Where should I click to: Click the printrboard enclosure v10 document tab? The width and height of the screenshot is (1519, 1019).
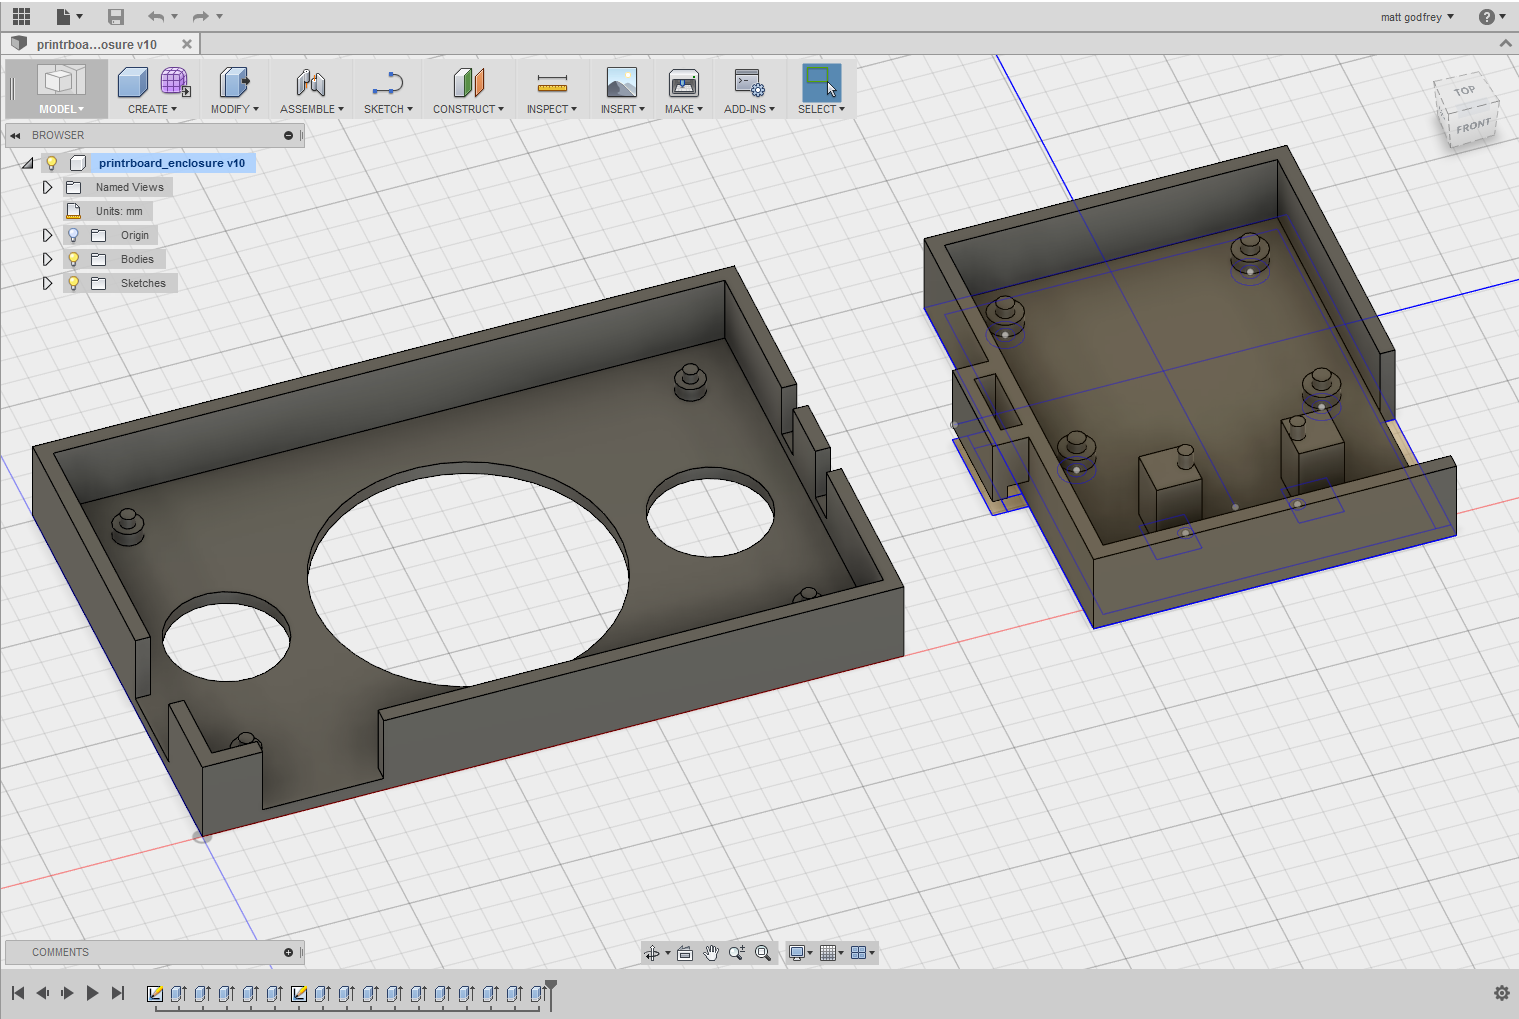[x=97, y=44]
